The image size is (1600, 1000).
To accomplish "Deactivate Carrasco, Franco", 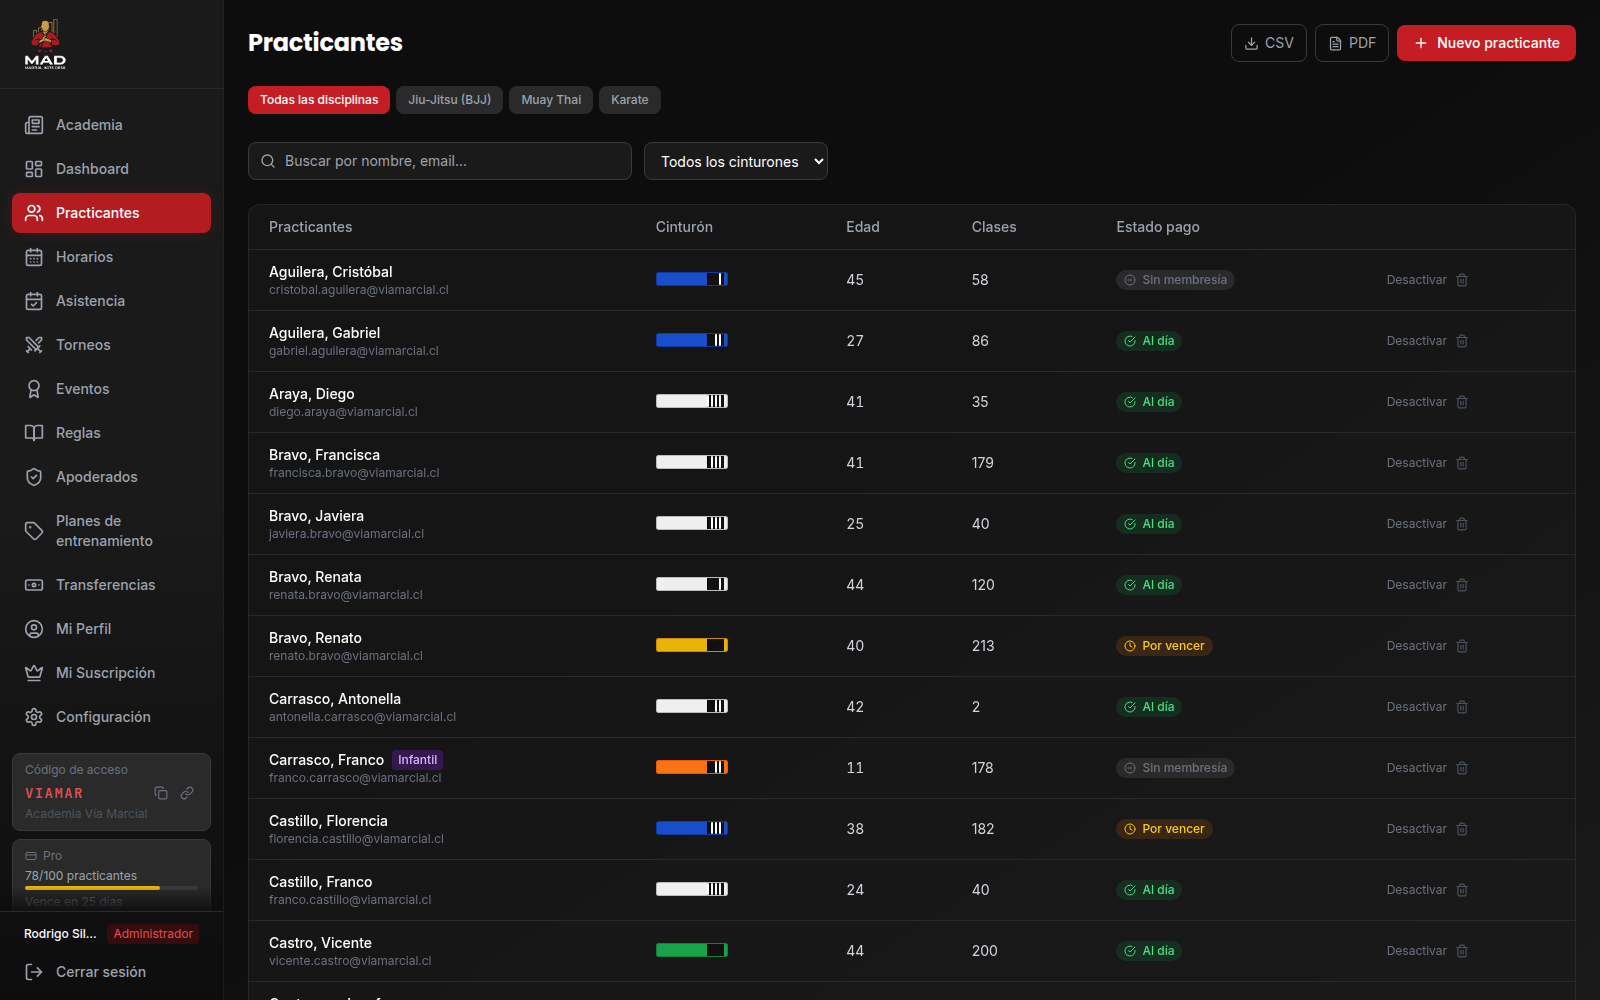I will (1416, 768).
